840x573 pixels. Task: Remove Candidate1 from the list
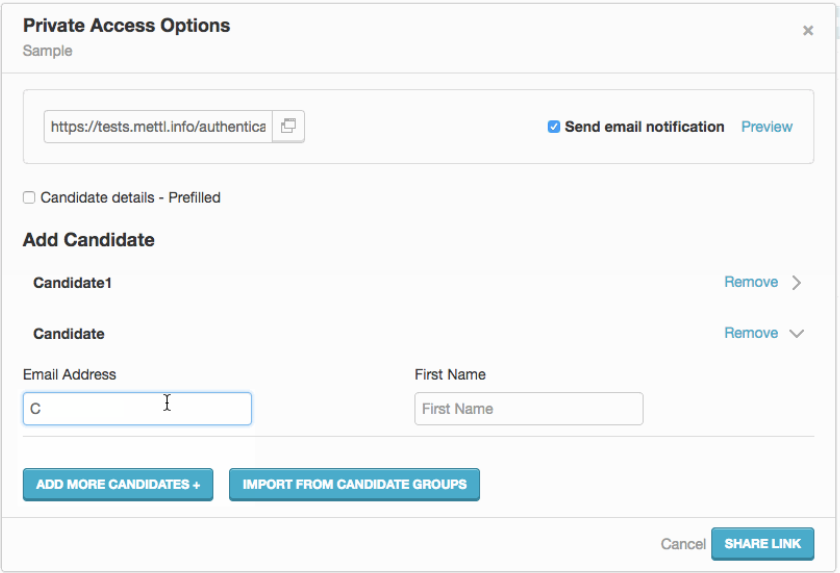tap(750, 283)
